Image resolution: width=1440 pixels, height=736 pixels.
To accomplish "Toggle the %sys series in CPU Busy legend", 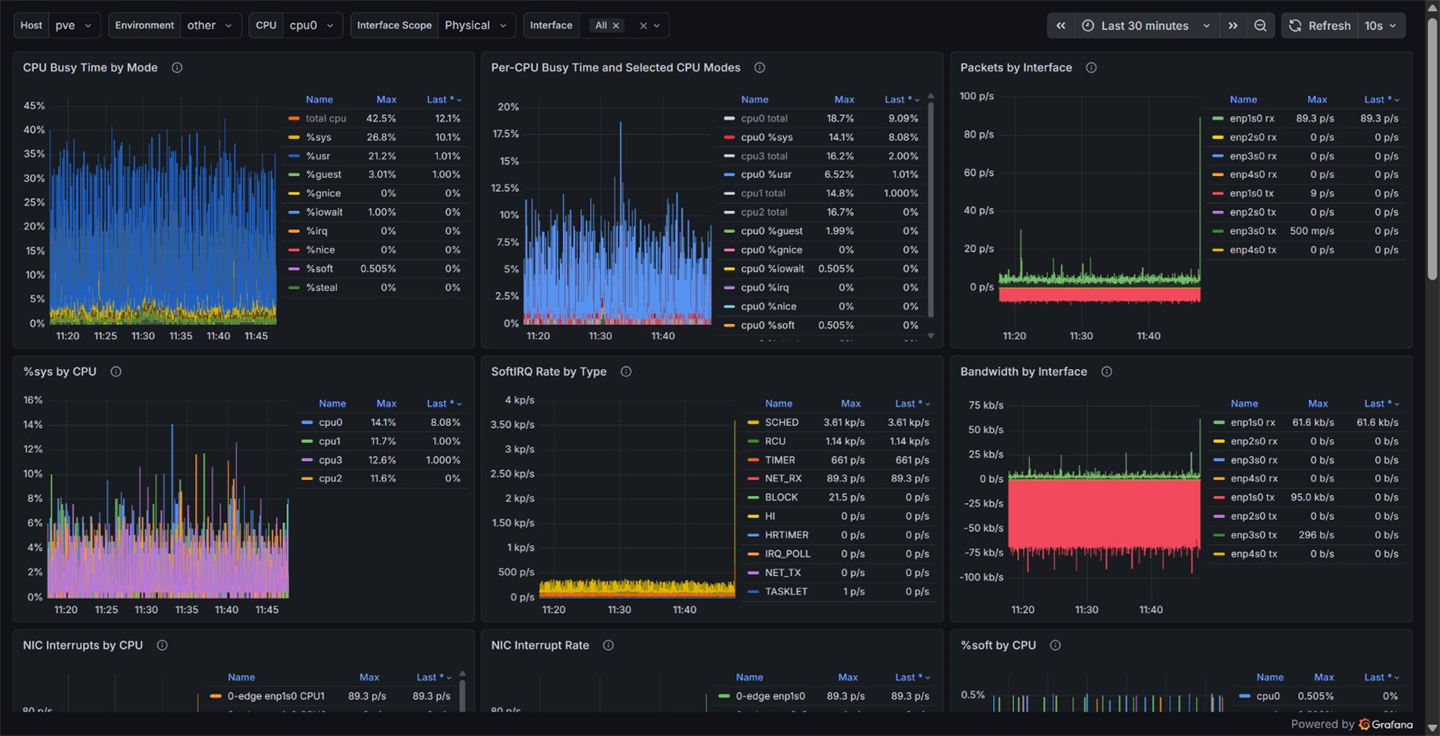I will (x=319, y=137).
